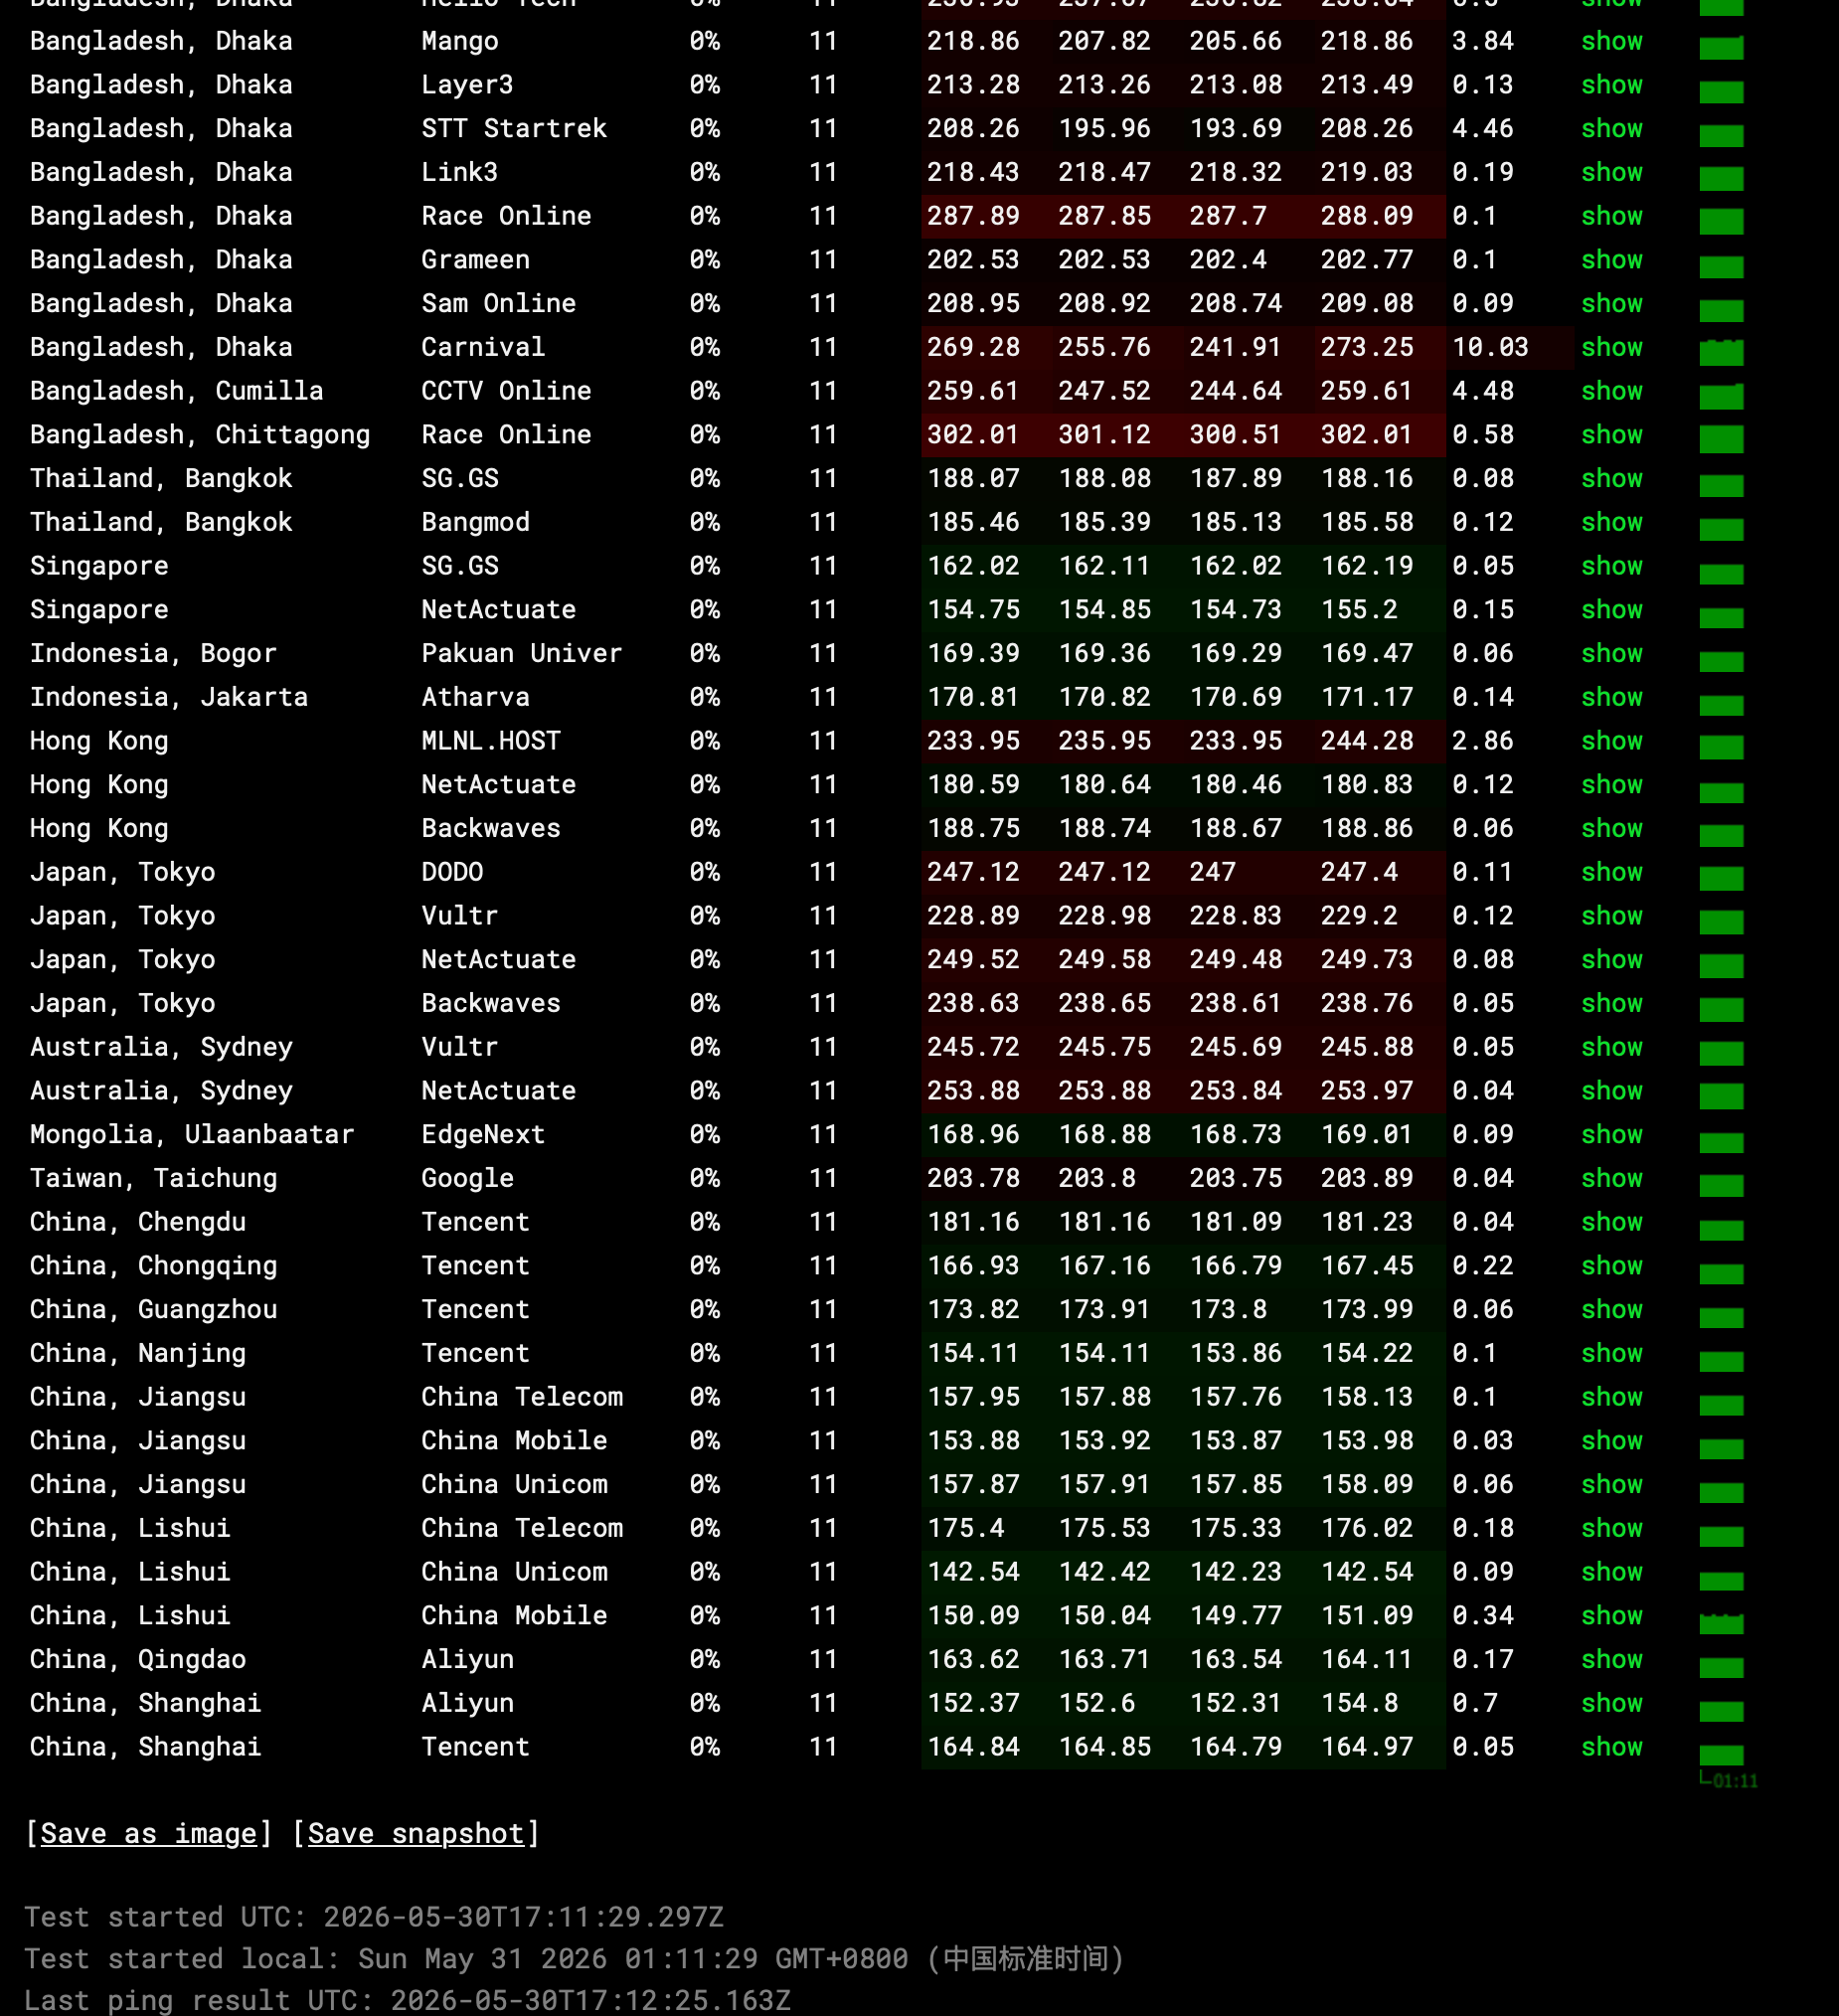The height and width of the screenshot is (2016, 1839).
Task: Click show in STT Startrek row
Action: tap(1611, 129)
